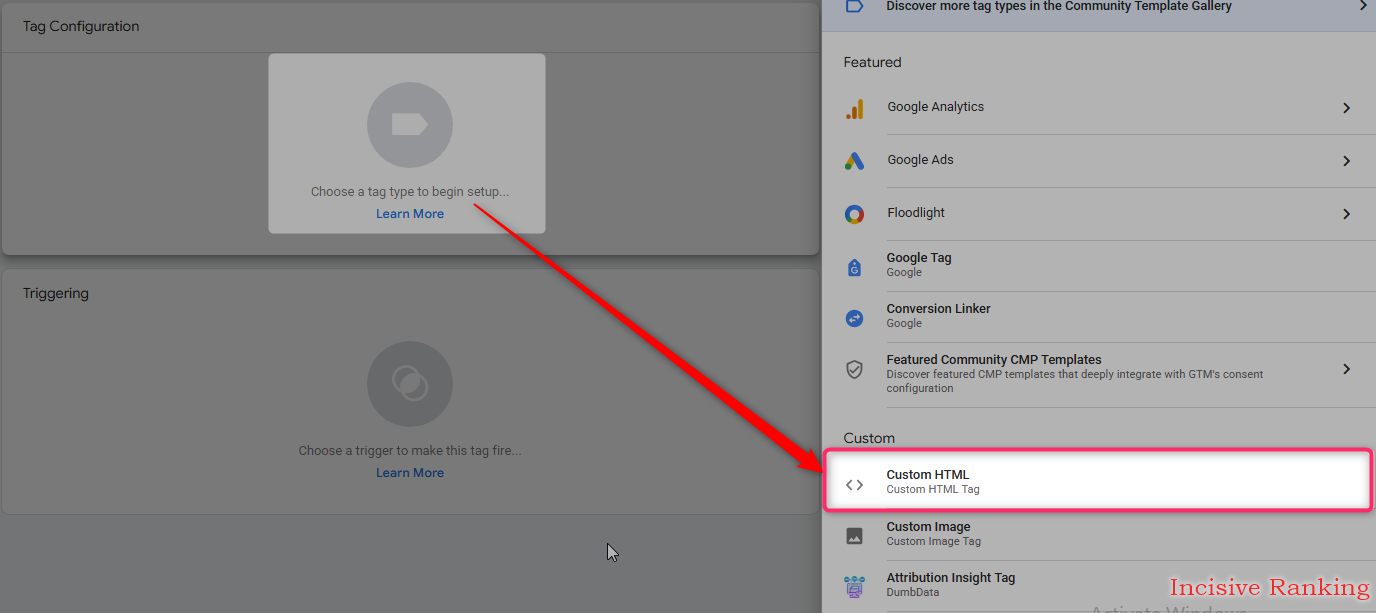Click the Floodlight circular icon

(x=854, y=214)
